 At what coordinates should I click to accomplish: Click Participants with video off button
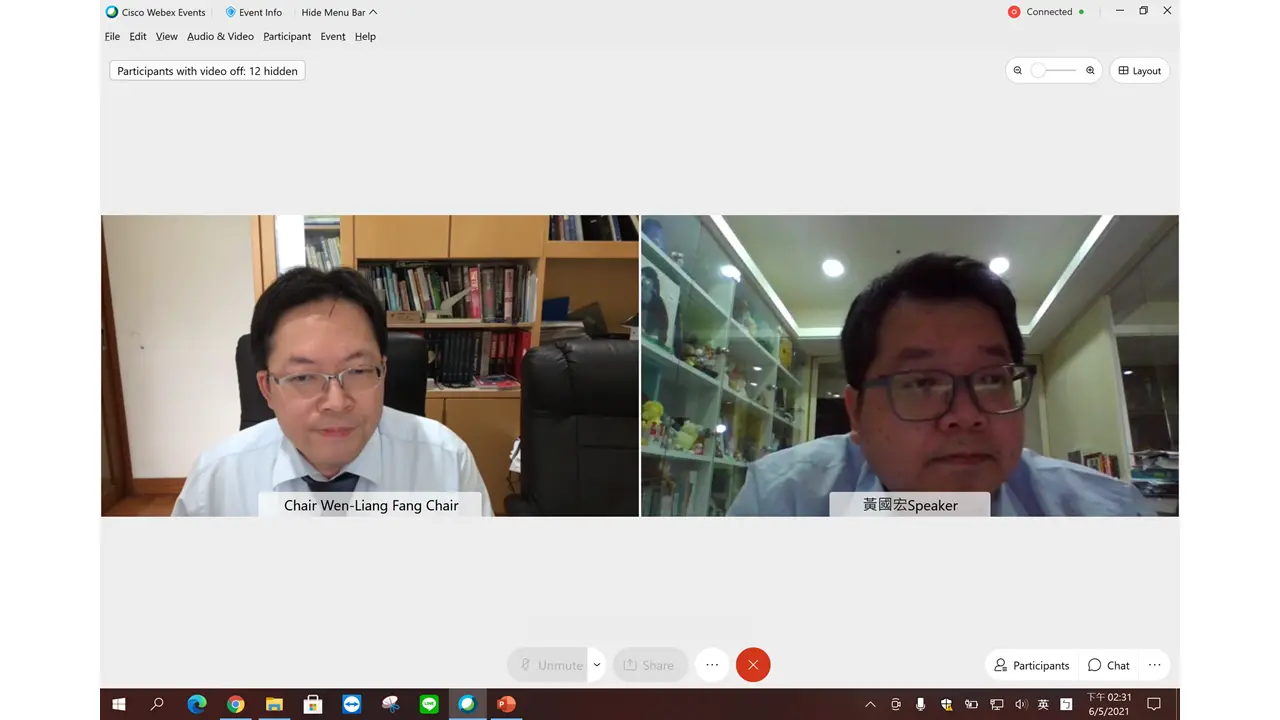pyautogui.click(x=207, y=71)
